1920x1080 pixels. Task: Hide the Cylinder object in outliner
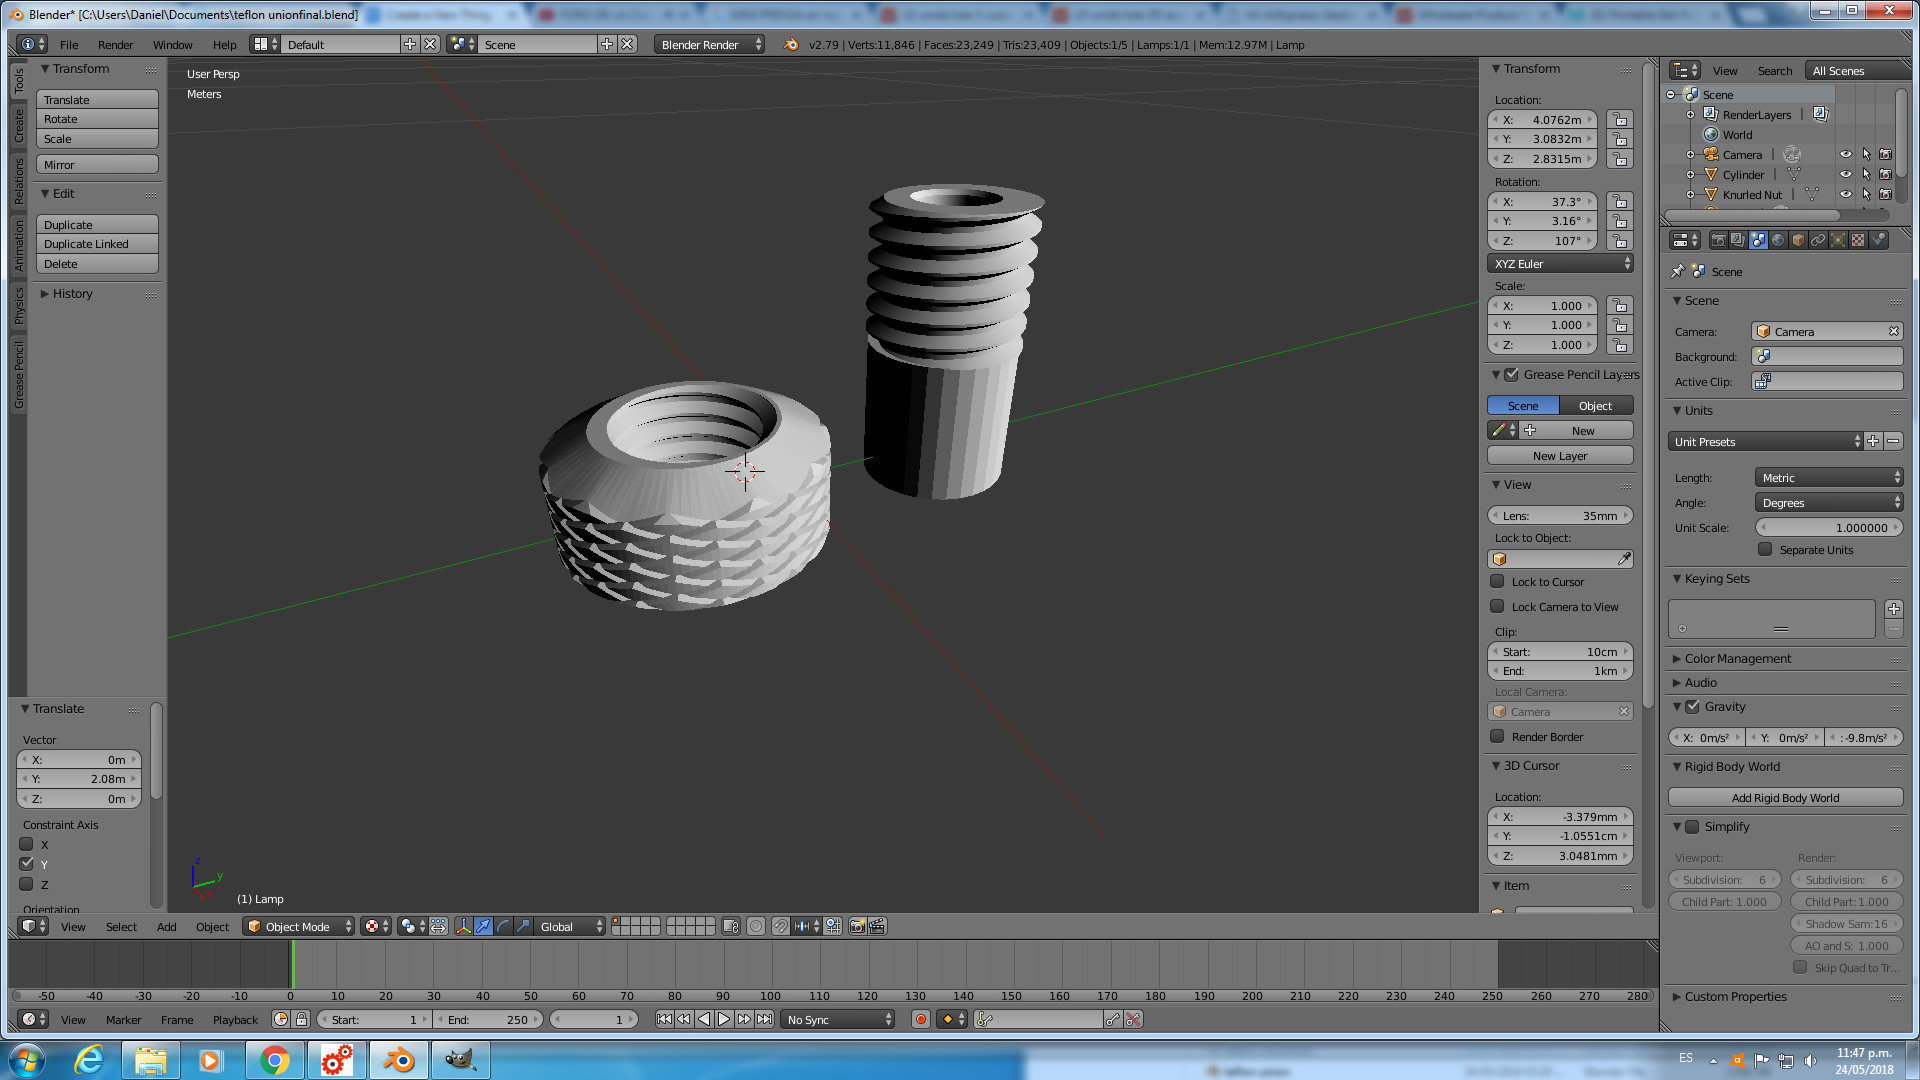pyautogui.click(x=1846, y=175)
